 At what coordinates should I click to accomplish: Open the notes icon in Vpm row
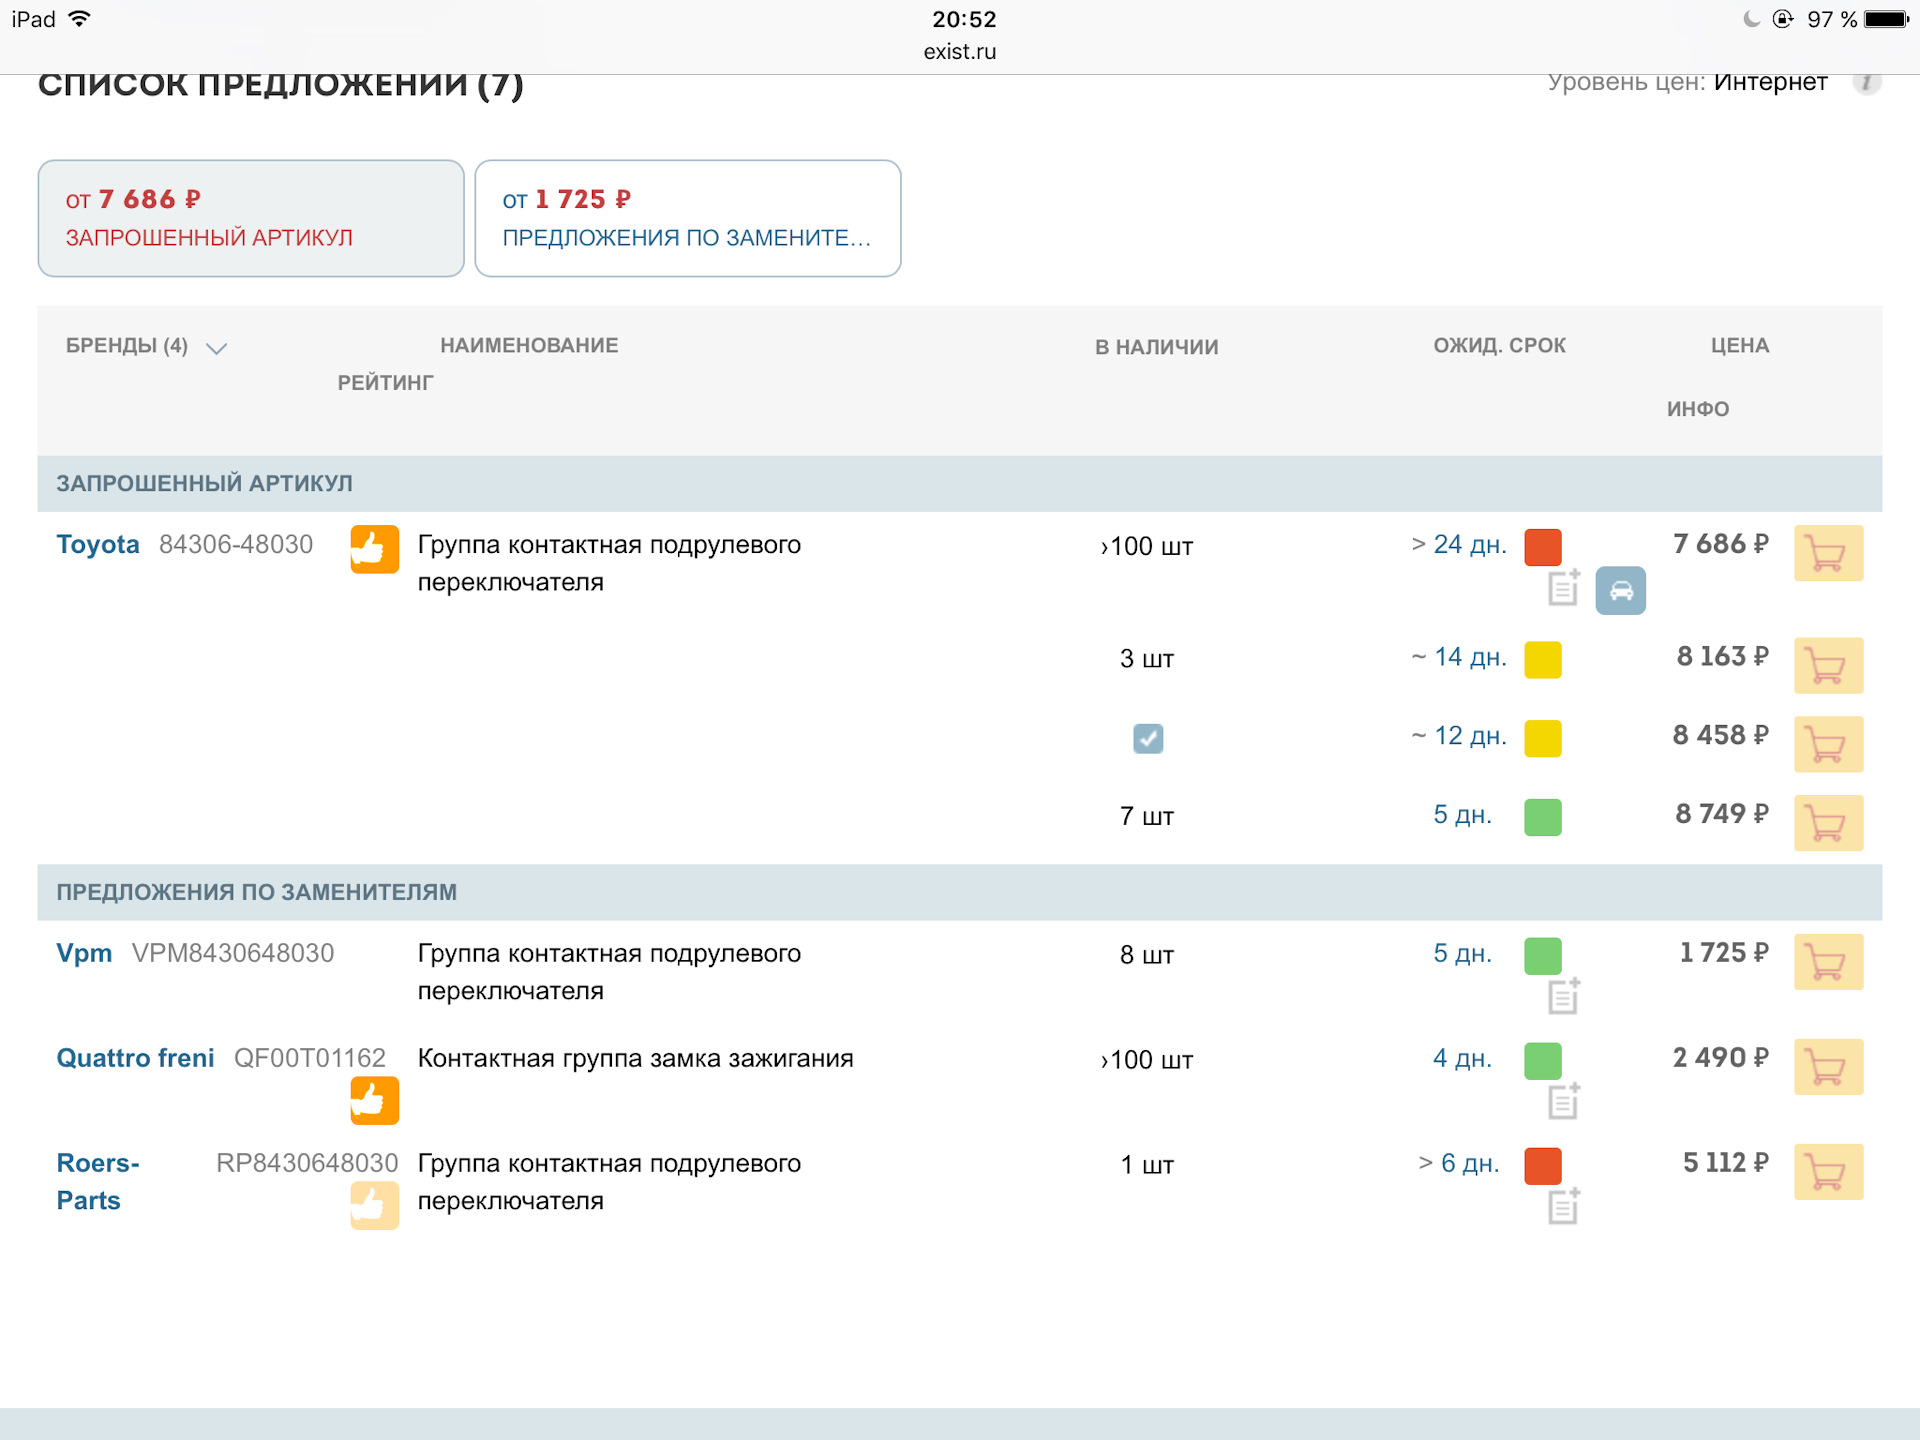coord(1563,996)
